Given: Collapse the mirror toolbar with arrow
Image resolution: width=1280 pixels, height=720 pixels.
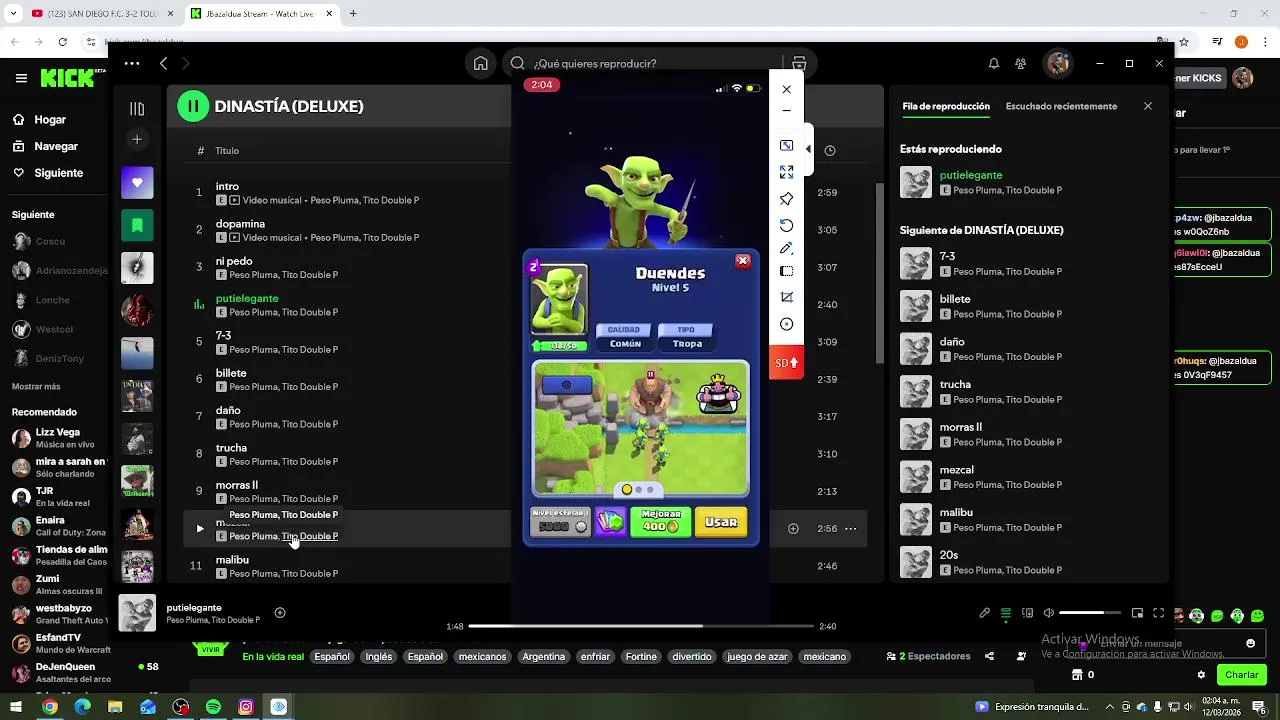Looking at the screenshot, I should 808,149.
